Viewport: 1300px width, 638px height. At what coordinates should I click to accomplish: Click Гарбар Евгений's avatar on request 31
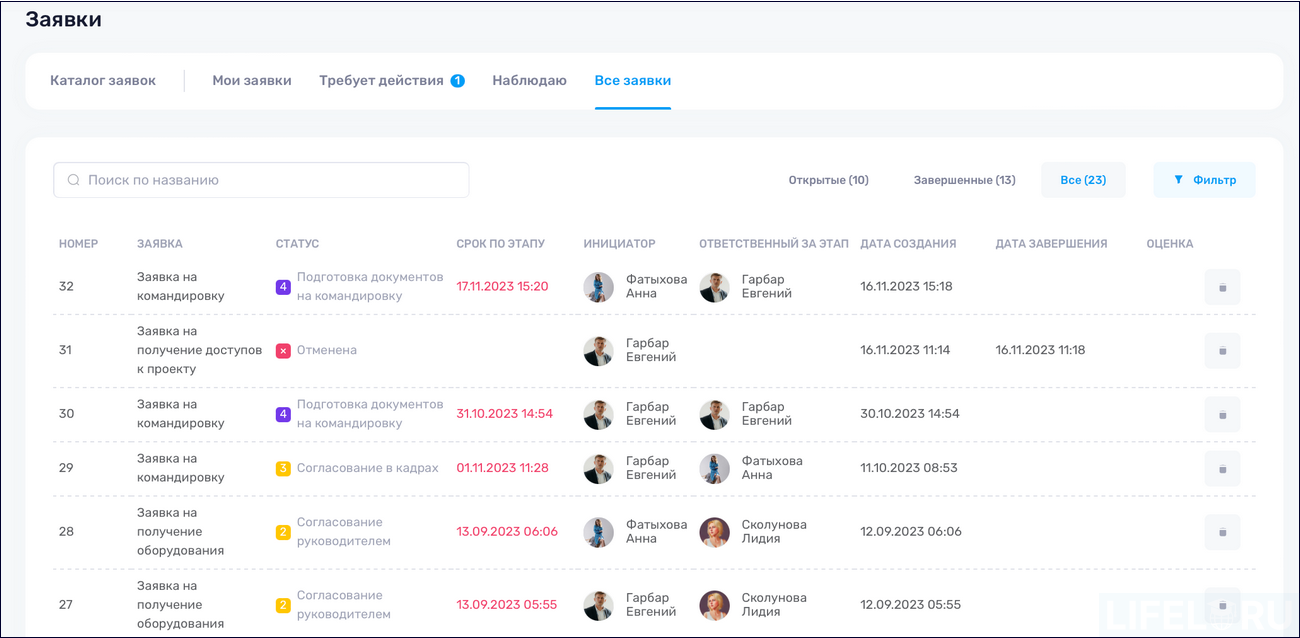[x=599, y=350]
